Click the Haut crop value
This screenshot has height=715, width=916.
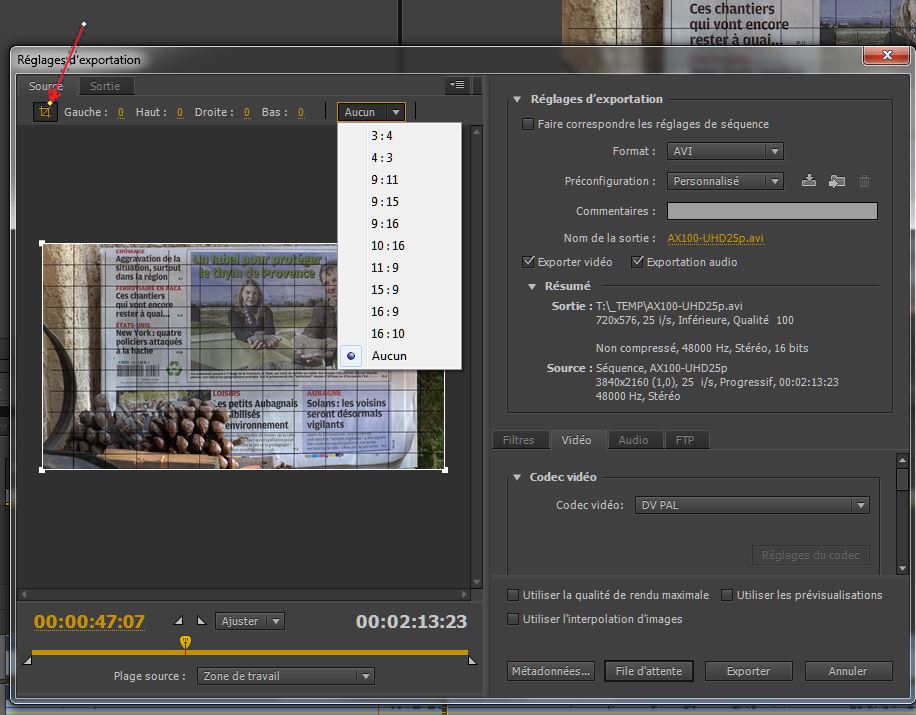point(180,112)
